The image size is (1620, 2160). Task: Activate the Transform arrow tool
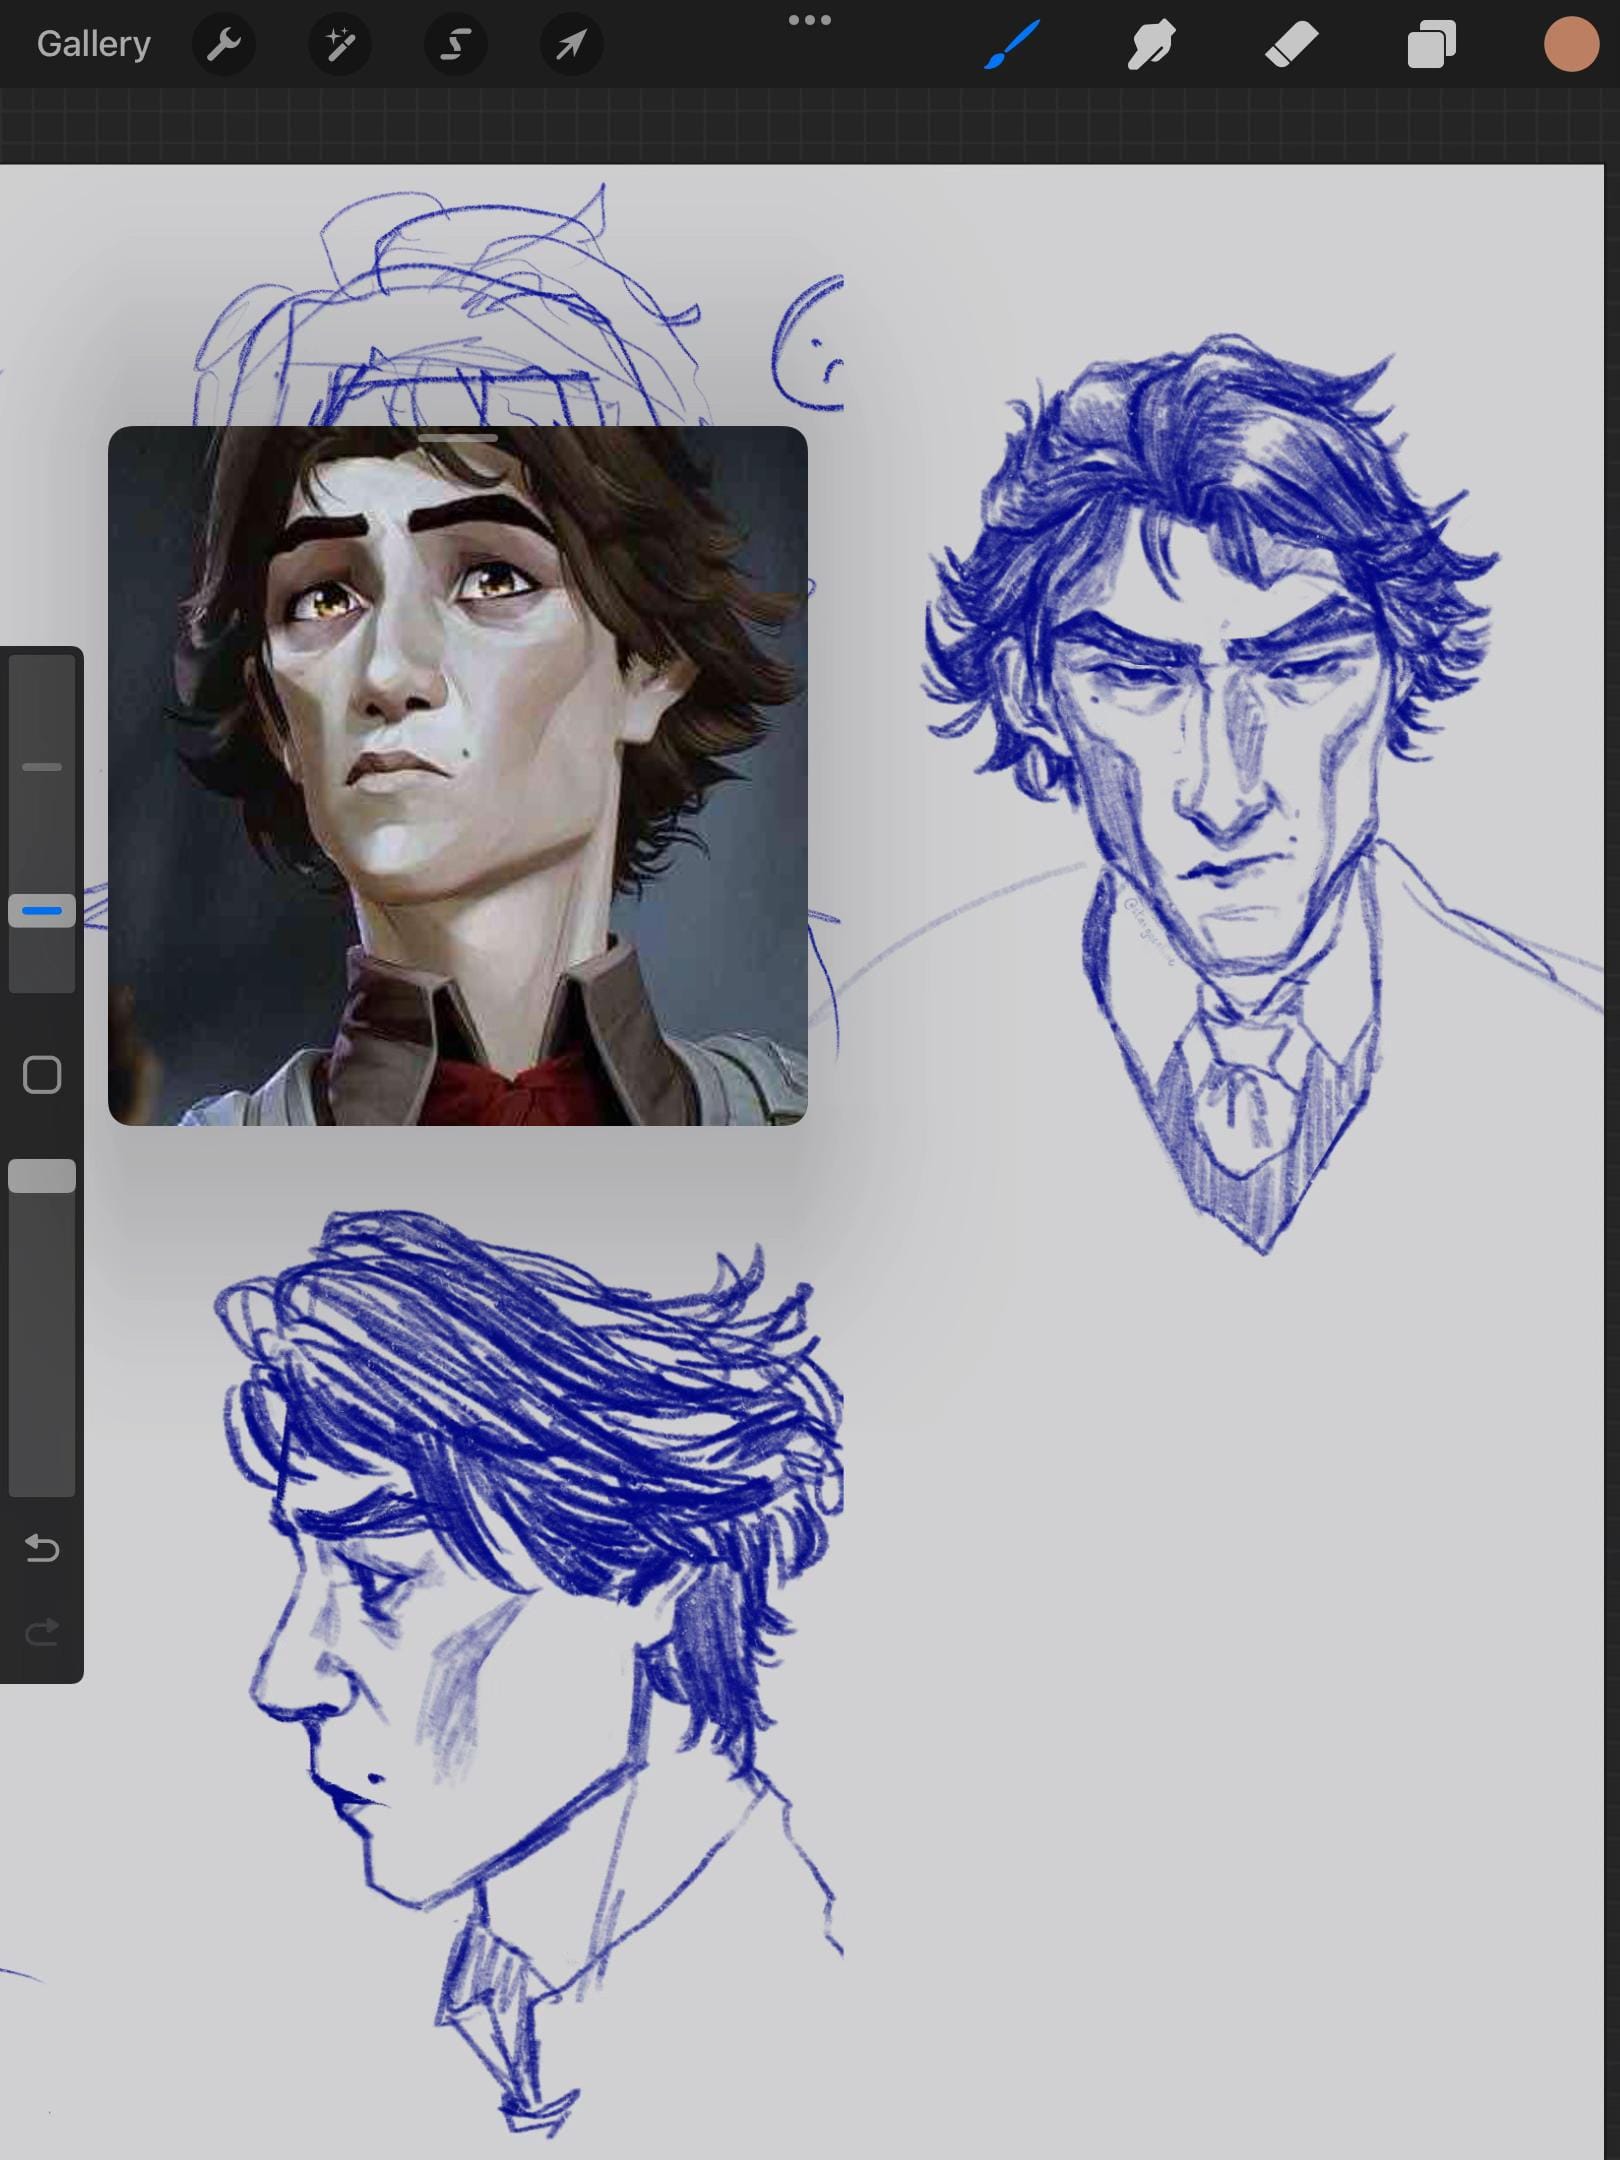pos(571,44)
